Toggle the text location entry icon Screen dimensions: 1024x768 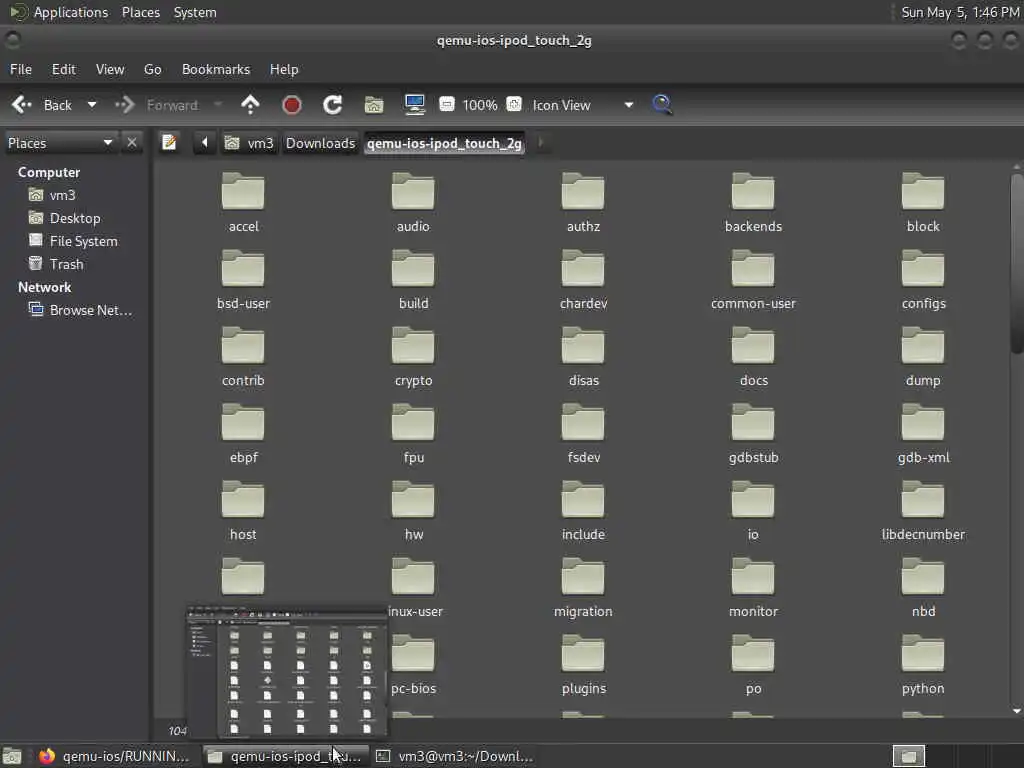[169, 142]
